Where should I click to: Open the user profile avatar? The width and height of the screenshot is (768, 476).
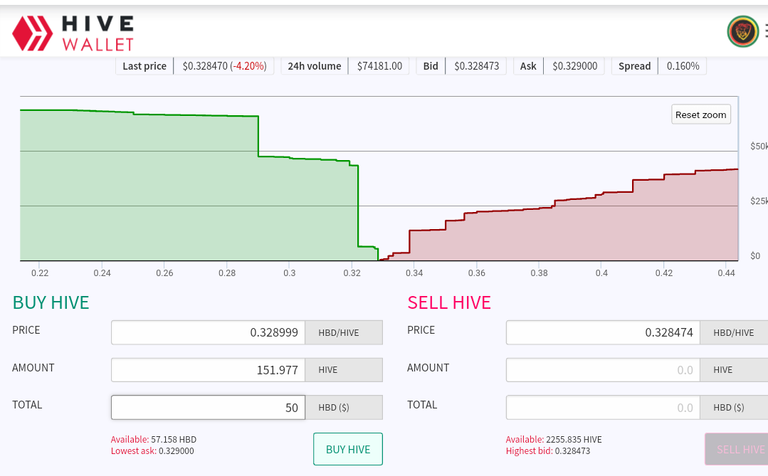click(743, 31)
